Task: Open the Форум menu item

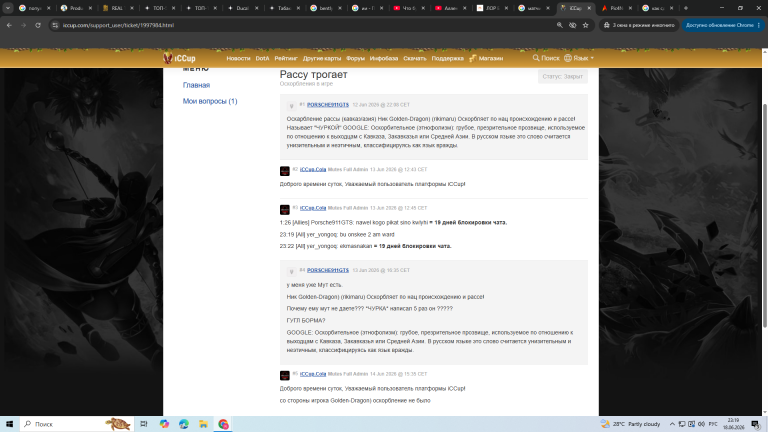Action: pos(355,58)
